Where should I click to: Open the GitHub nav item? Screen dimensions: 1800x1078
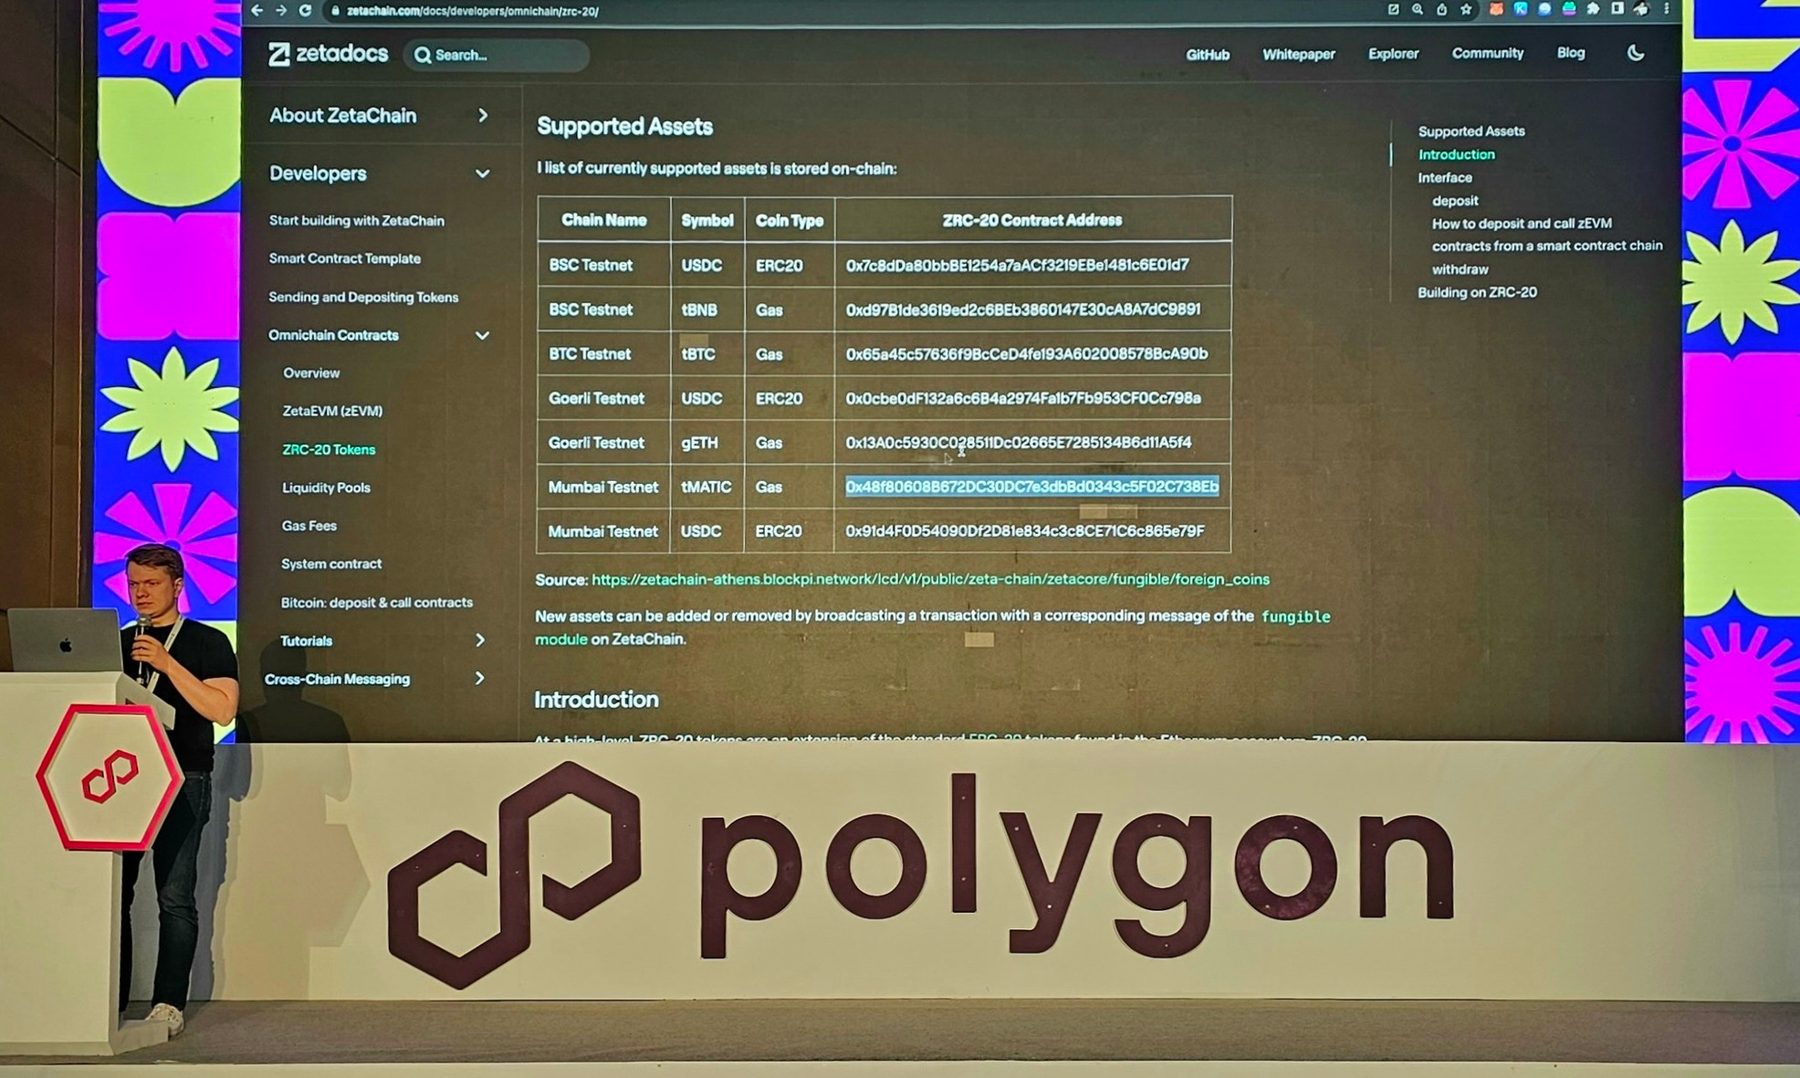tap(1207, 55)
